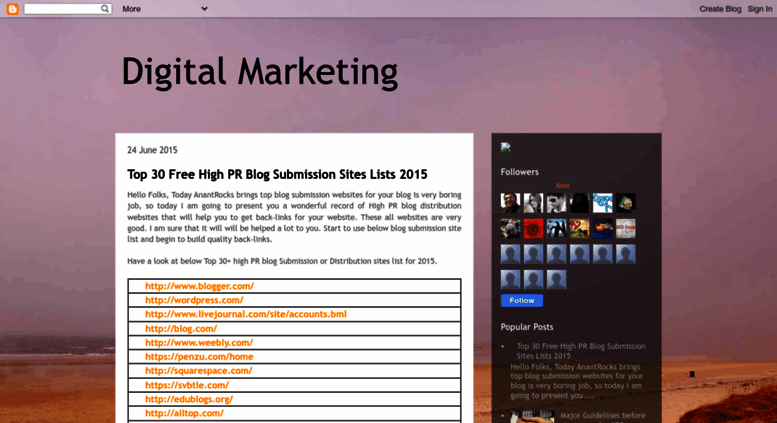Open the squarespace.com link
This screenshot has width=777, height=423.
(x=199, y=370)
